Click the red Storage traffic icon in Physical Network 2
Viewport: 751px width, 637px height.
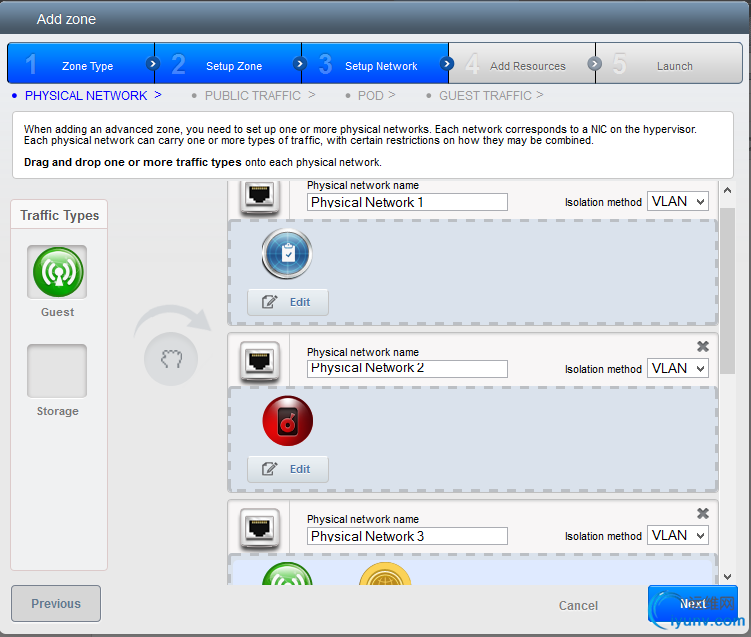(x=287, y=421)
